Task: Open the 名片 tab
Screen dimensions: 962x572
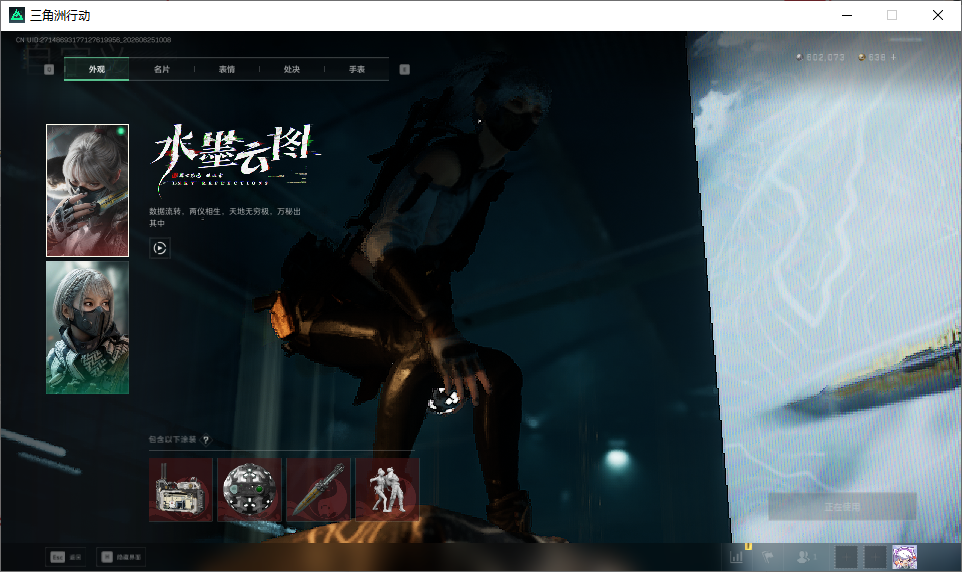Action: pos(161,69)
